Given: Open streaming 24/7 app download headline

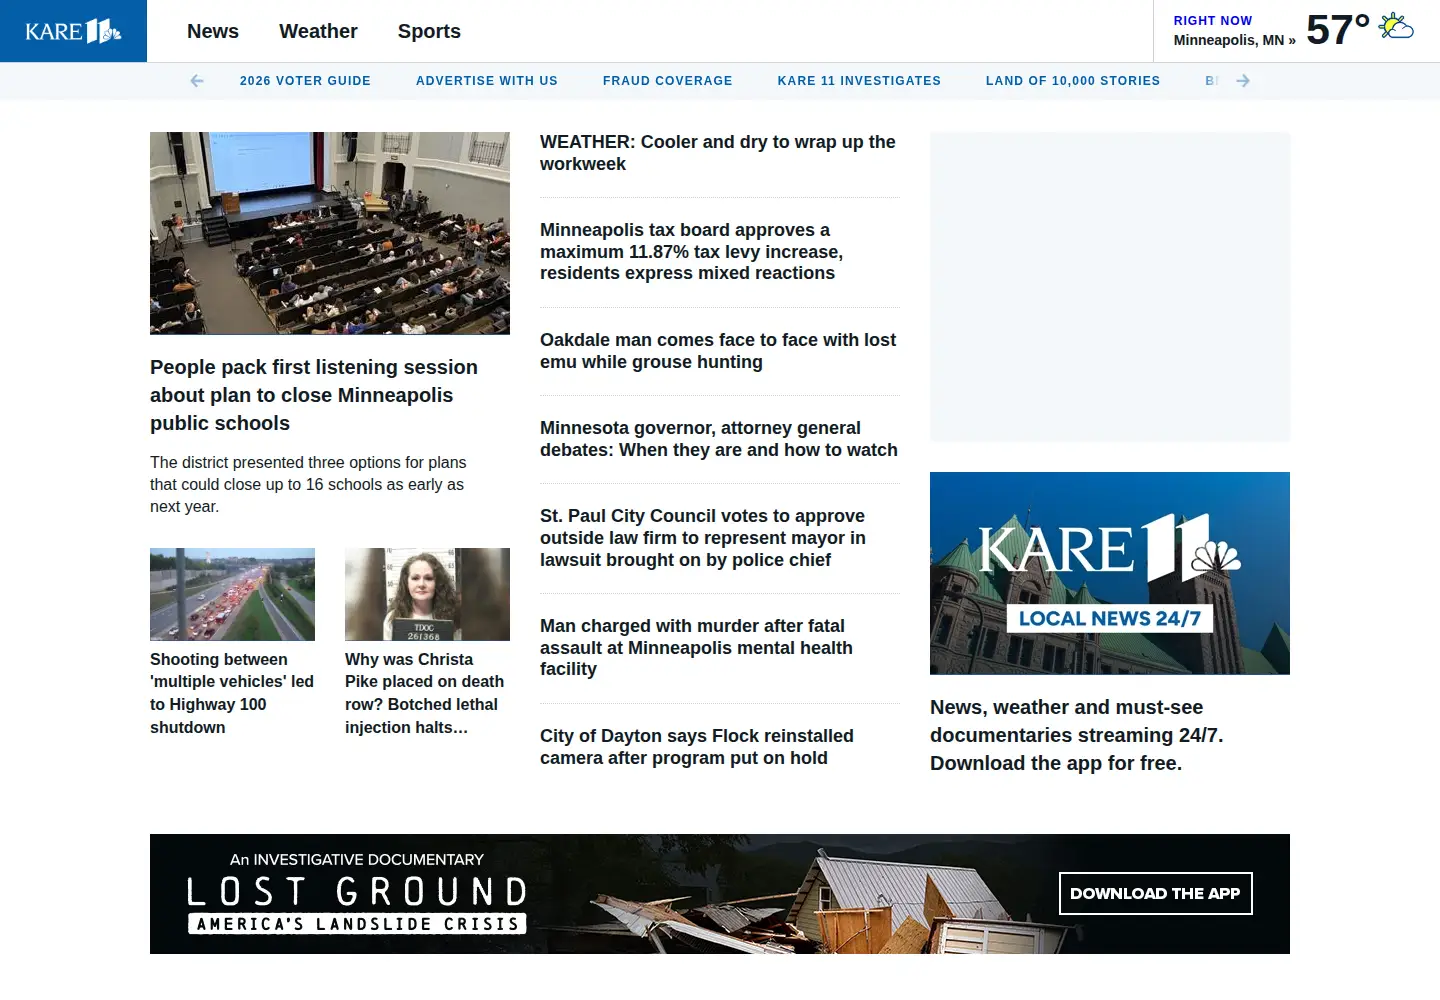Looking at the screenshot, I should click(x=1077, y=735).
